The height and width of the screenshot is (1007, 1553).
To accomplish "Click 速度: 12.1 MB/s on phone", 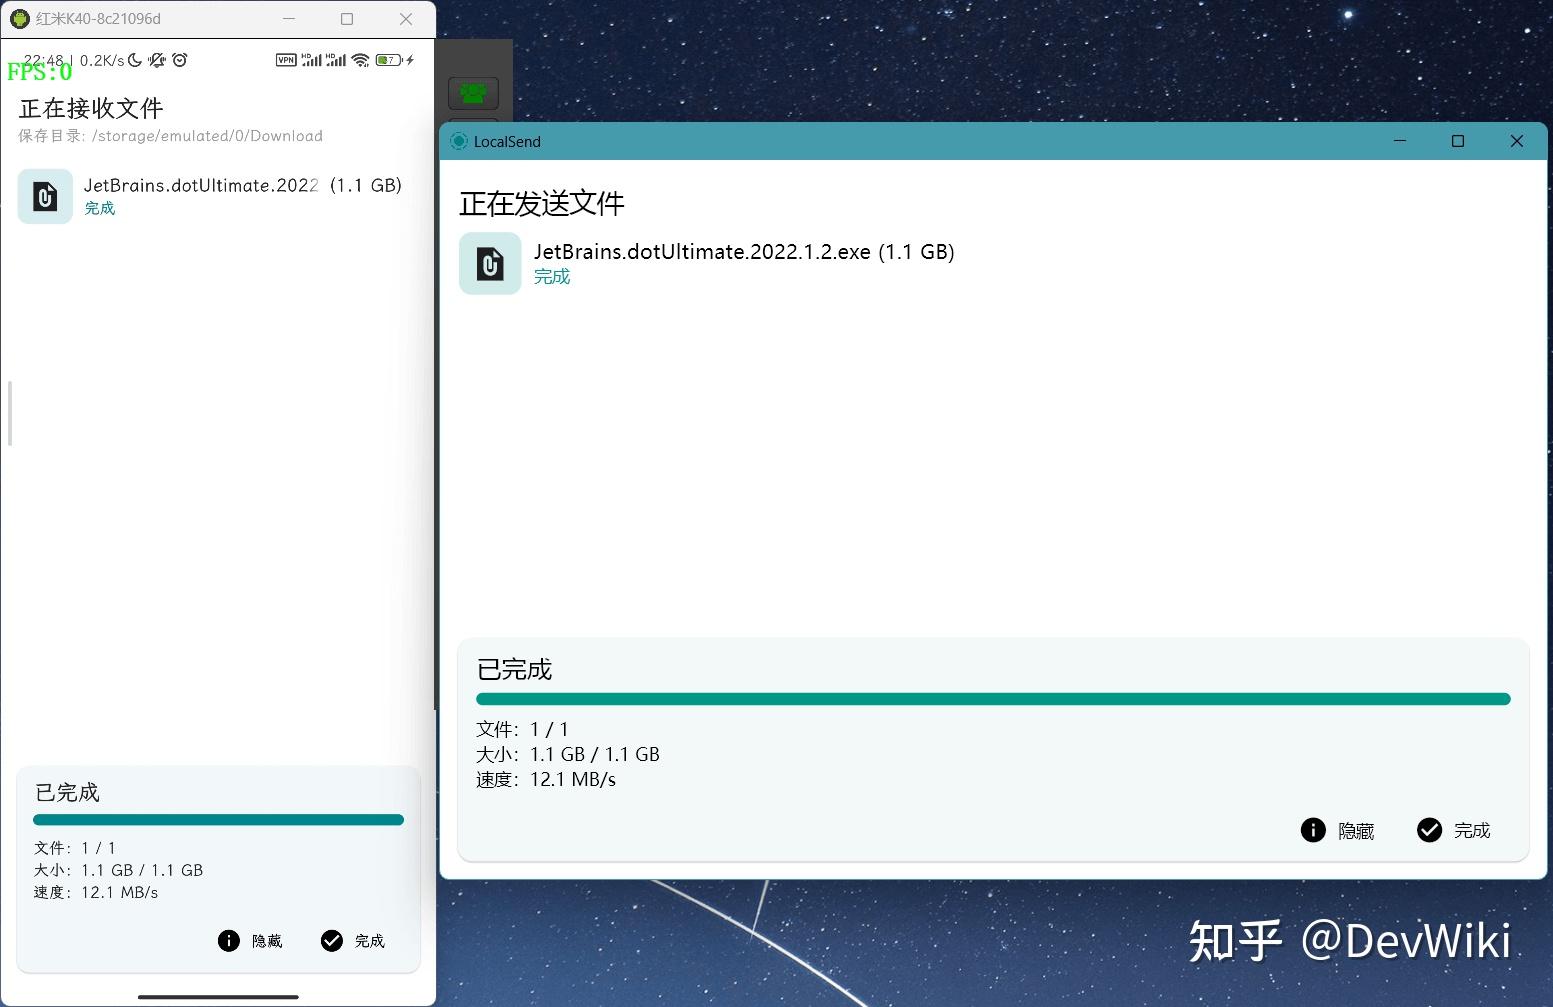I will tap(96, 892).
